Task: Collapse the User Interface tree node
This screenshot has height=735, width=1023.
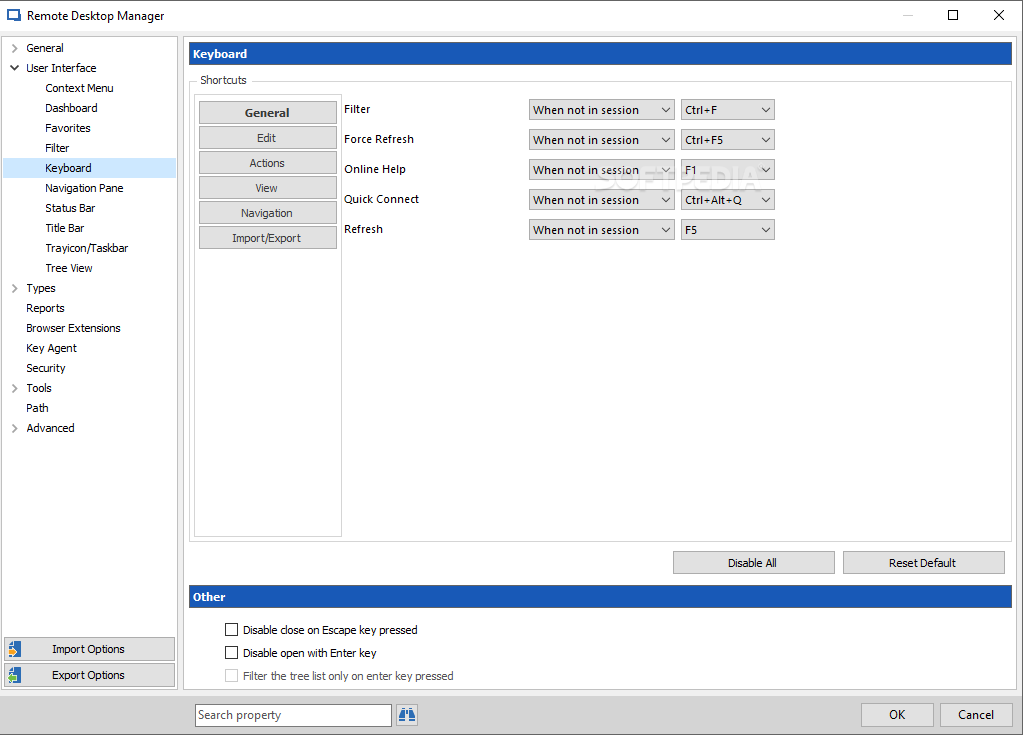Action: tap(14, 68)
